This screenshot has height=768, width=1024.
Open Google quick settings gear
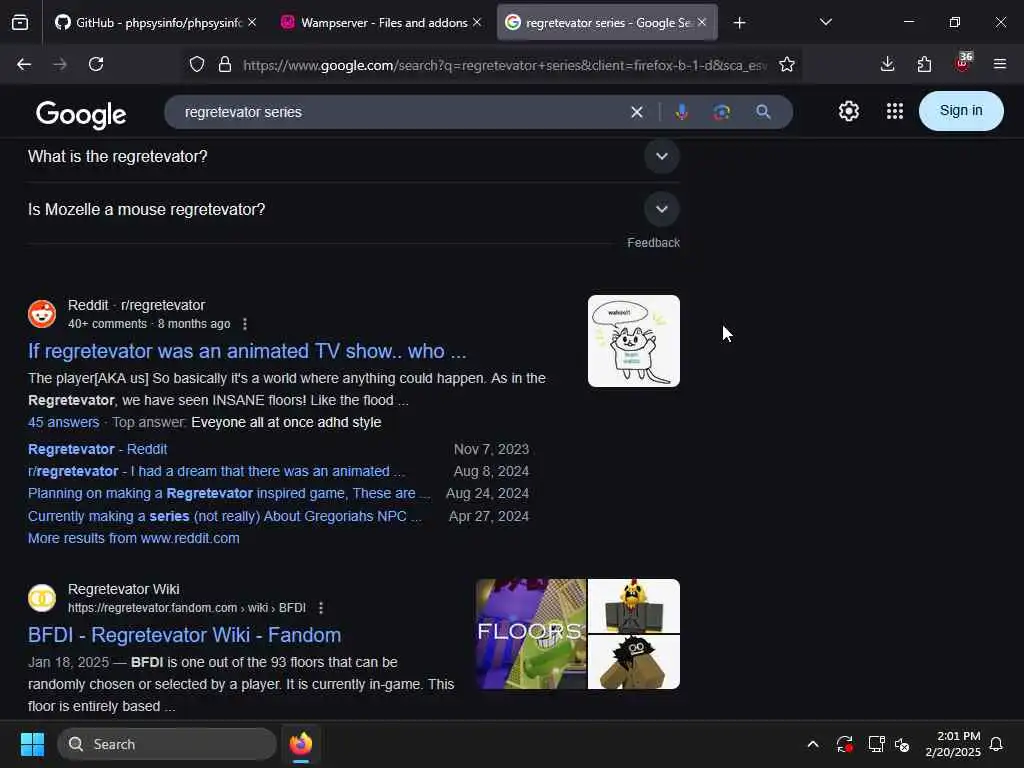point(849,111)
